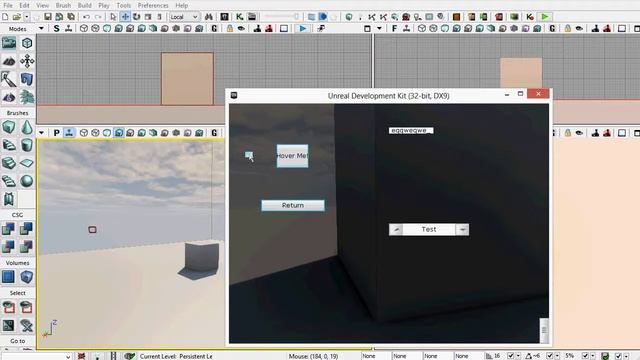The width and height of the screenshot is (640, 360).
Task: Open the status bar bottom-left combo box
Action: point(36,356)
